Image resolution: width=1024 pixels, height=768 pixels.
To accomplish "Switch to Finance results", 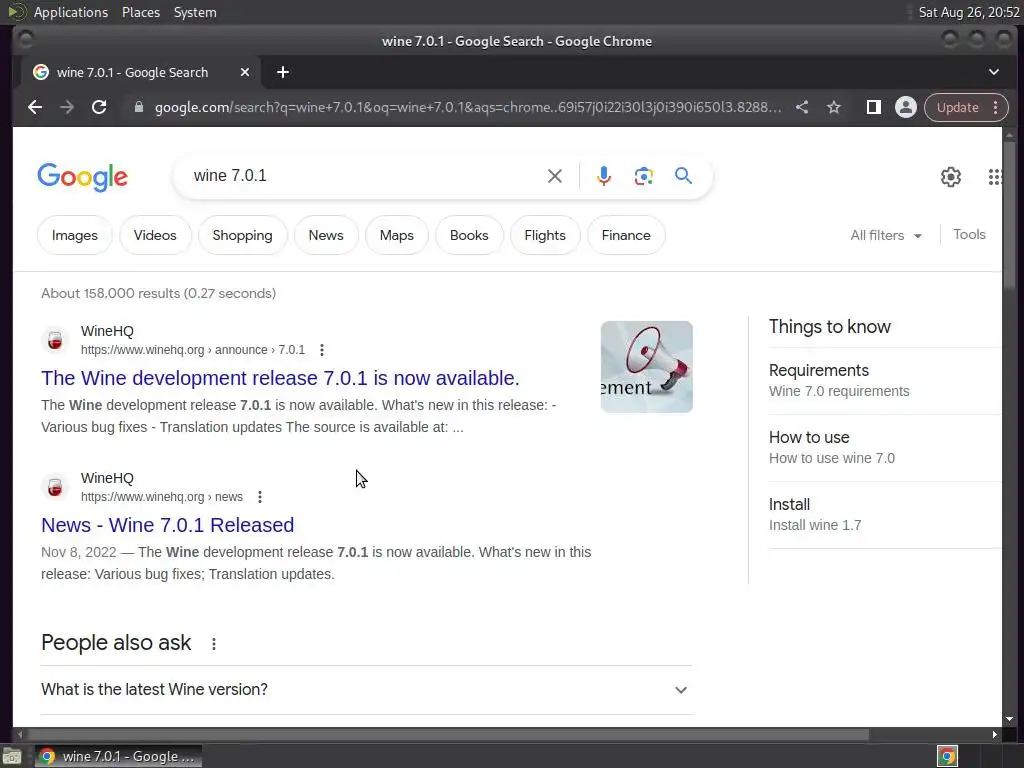I will coord(626,235).
